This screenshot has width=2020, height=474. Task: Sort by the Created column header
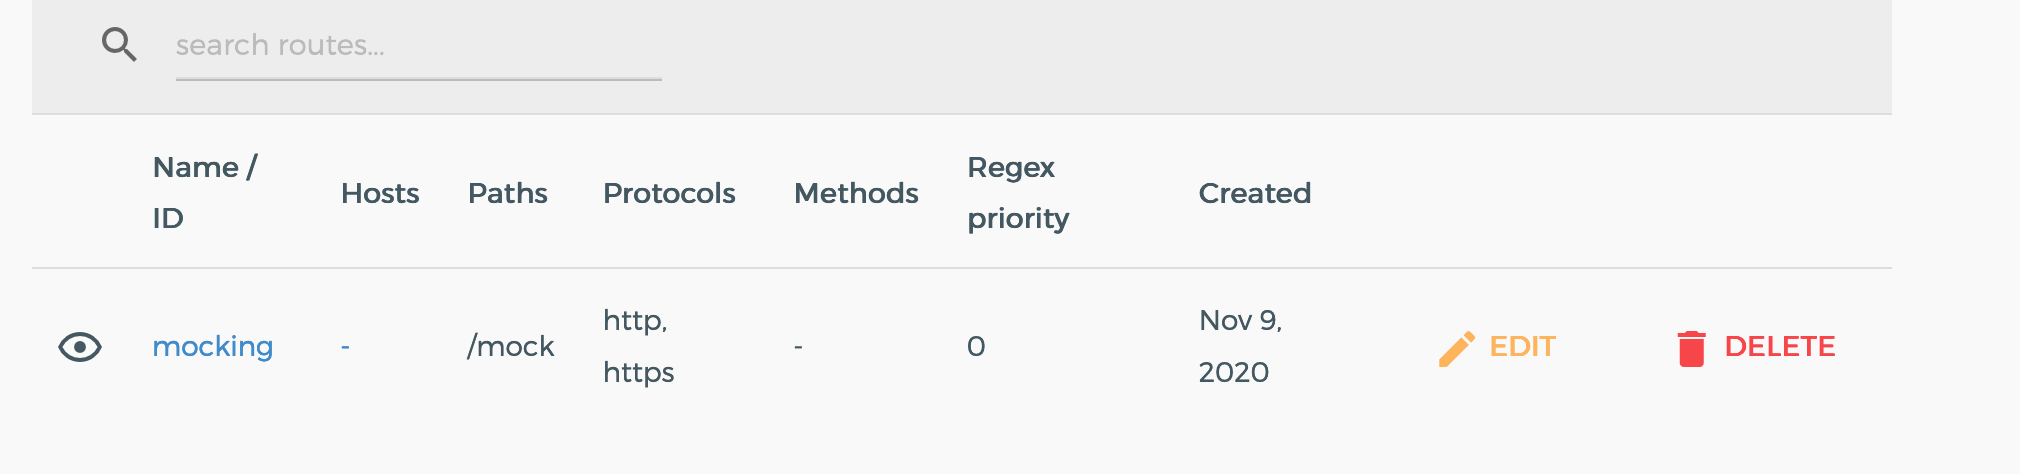point(1254,193)
